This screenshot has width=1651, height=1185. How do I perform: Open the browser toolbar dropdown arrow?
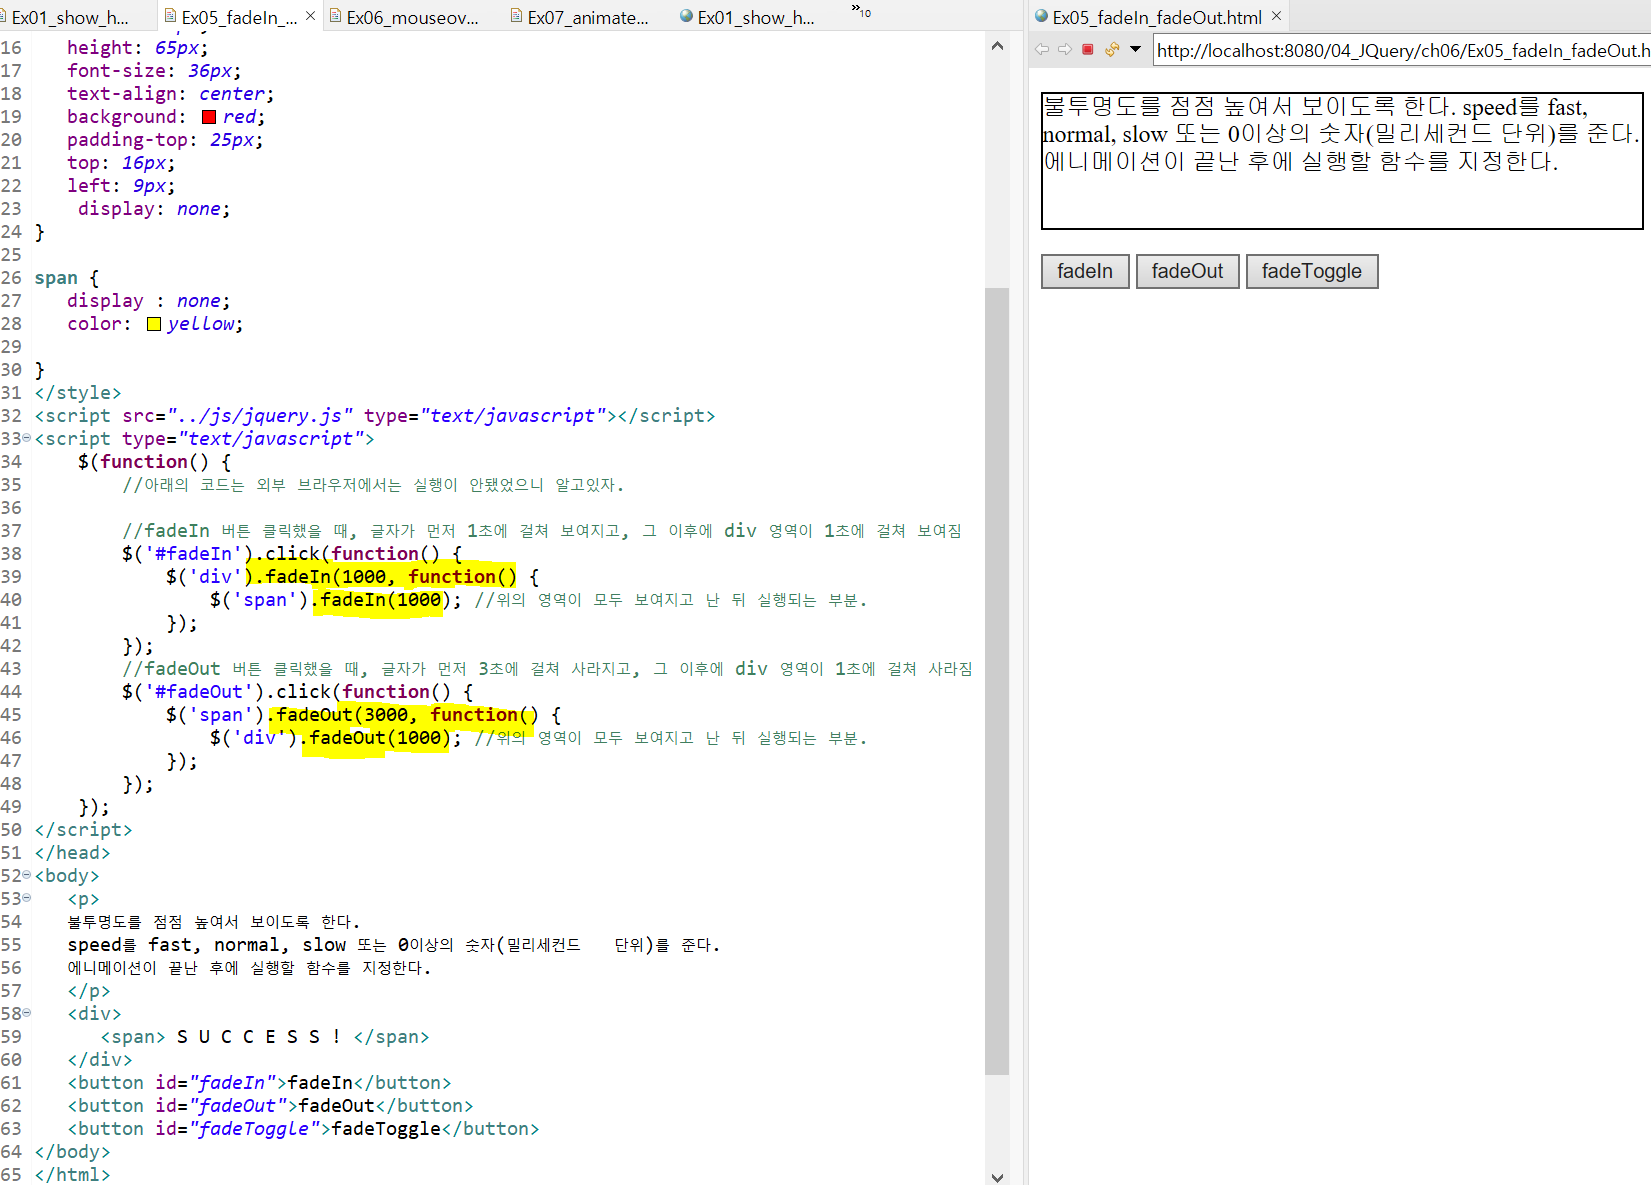coord(1135,49)
